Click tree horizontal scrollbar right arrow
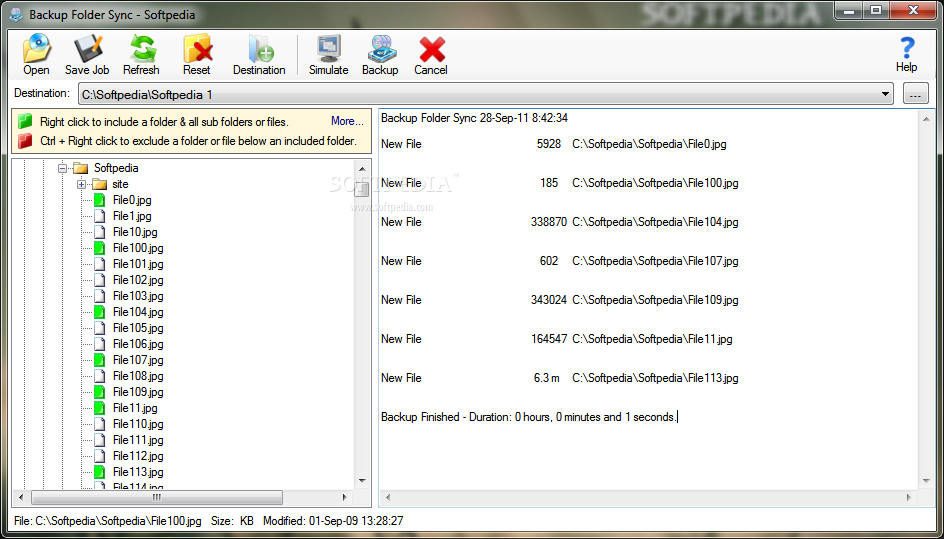Screen dimensions: 944x539 pos(345,497)
